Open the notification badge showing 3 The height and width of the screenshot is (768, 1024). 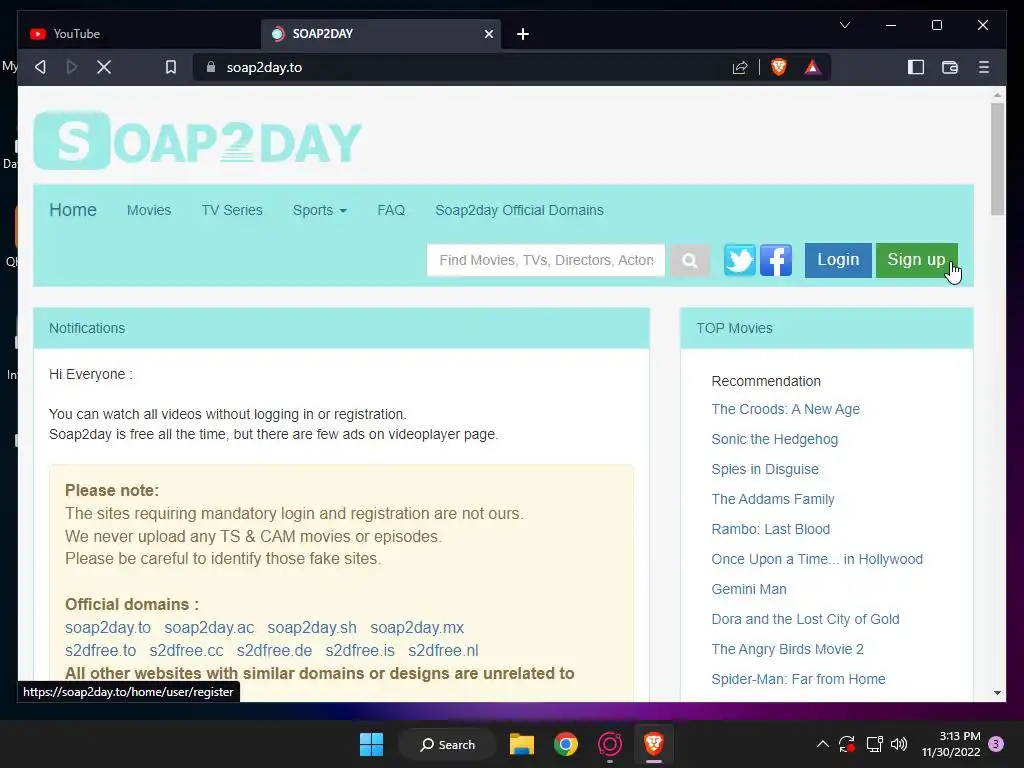pos(996,744)
